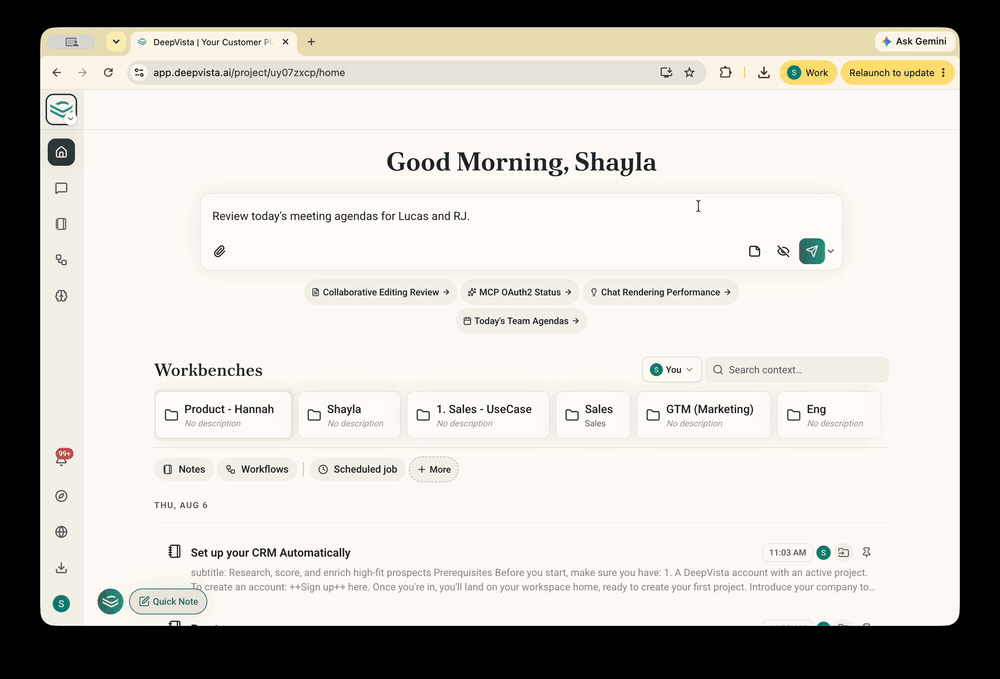The height and width of the screenshot is (679, 1000).
Task: Close the DeepVista tab
Action: coord(285,42)
